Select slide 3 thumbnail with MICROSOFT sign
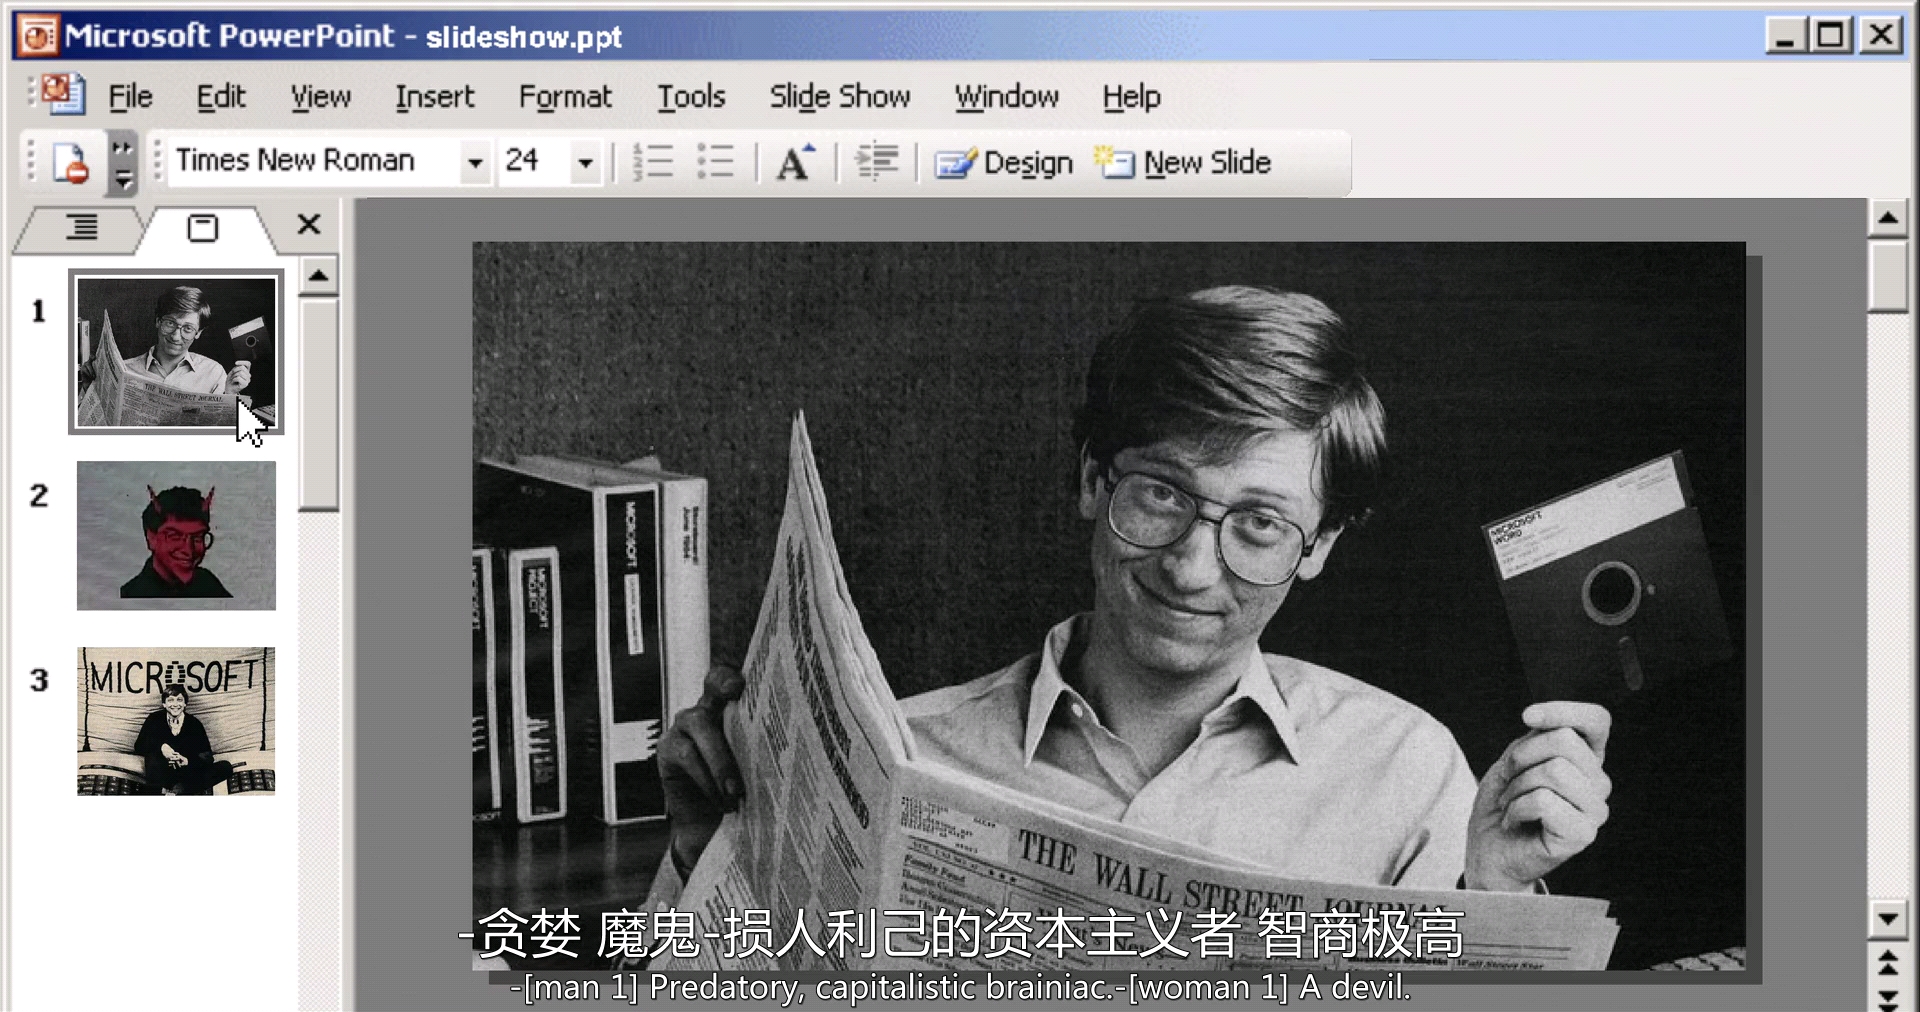Screen dimensions: 1920x1012 [x=176, y=721]
